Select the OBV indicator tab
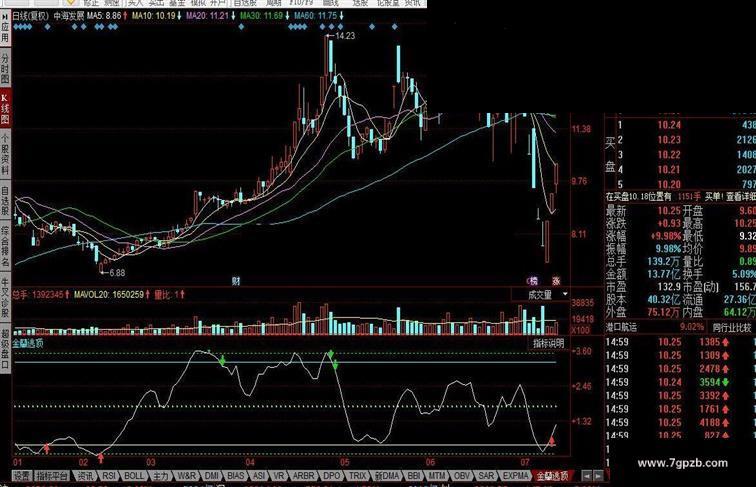 point(462,476)
